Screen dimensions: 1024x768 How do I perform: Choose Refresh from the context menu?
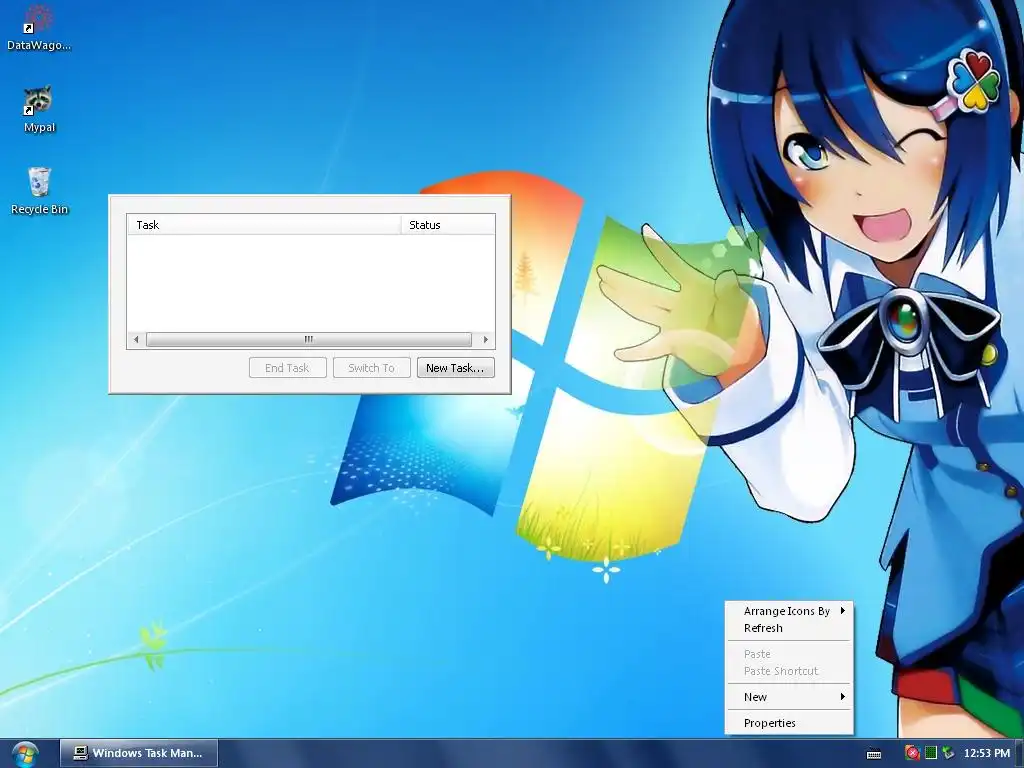pyautogui.click(x=789, y=628)
